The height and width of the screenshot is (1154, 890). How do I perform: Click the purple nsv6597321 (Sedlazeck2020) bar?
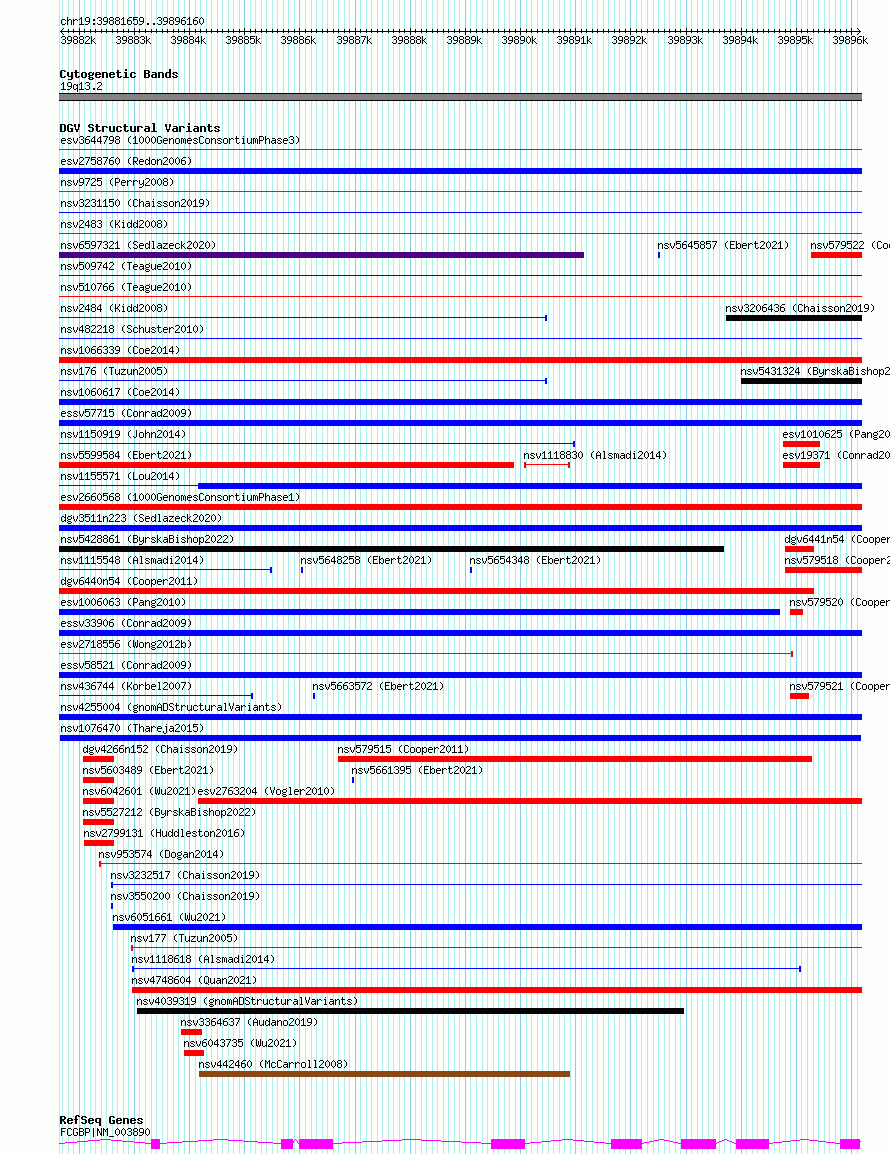322,255
